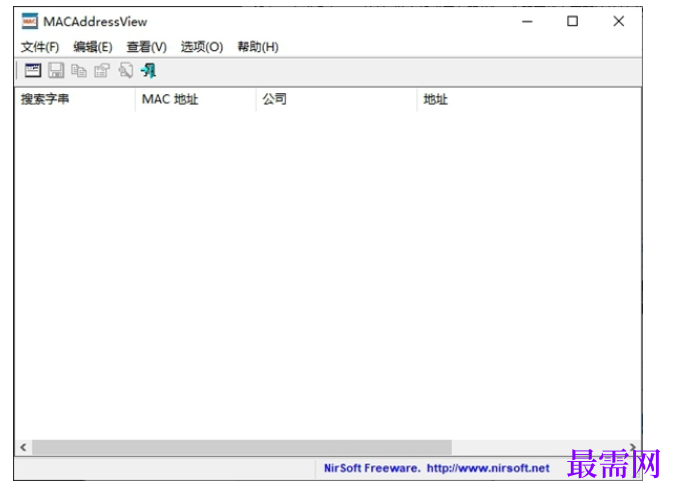Image resolution: width=679 pixels, height=495 pixels.
Task: Click the Find magnifier toolbar icon
Action: [126, 70]
